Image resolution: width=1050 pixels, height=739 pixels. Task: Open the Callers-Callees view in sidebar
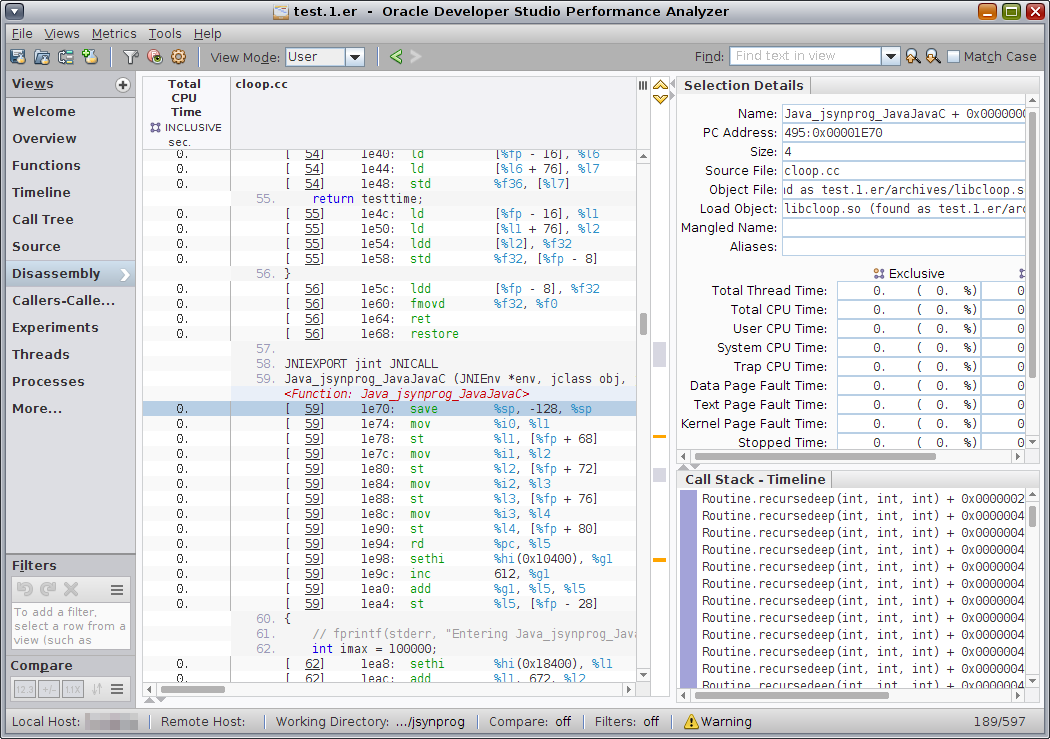(63, 300)
